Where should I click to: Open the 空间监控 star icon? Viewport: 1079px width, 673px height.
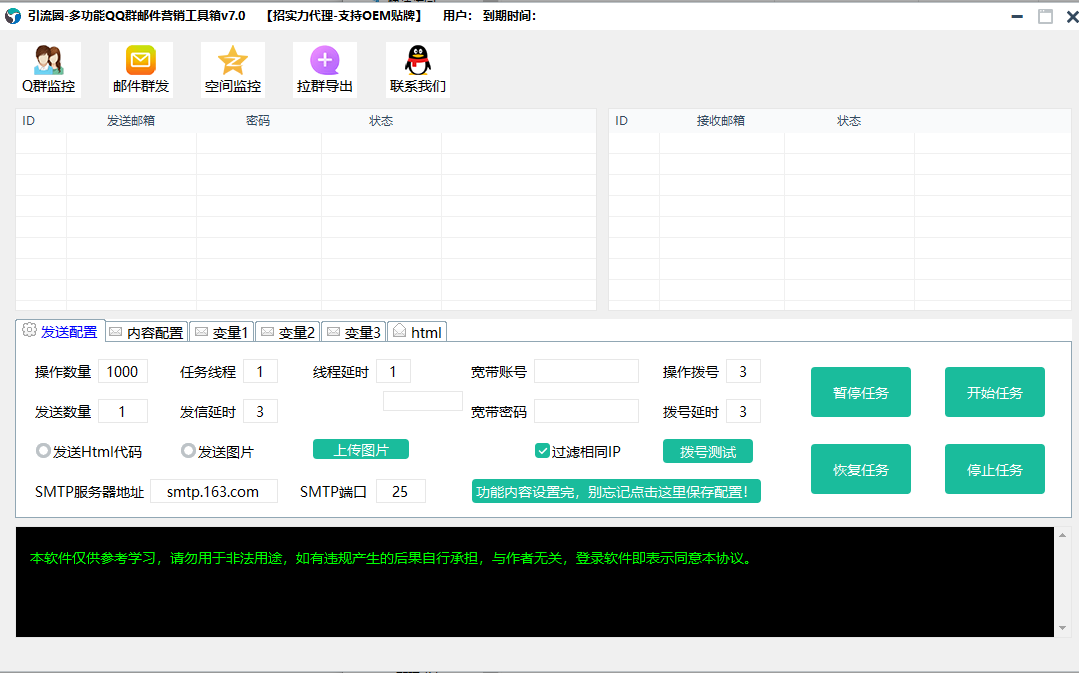click(233, 70)
